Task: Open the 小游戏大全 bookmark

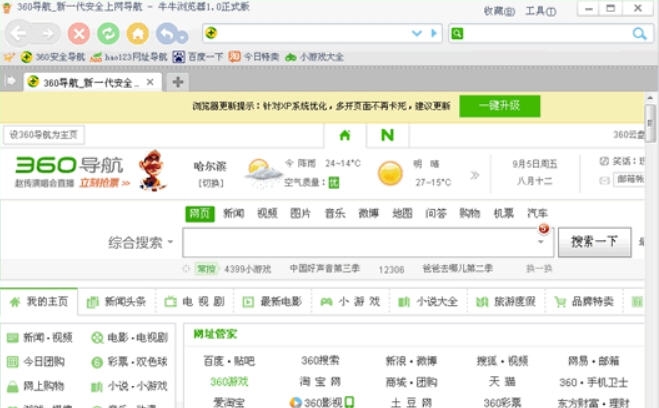Action: coord(314,57)
